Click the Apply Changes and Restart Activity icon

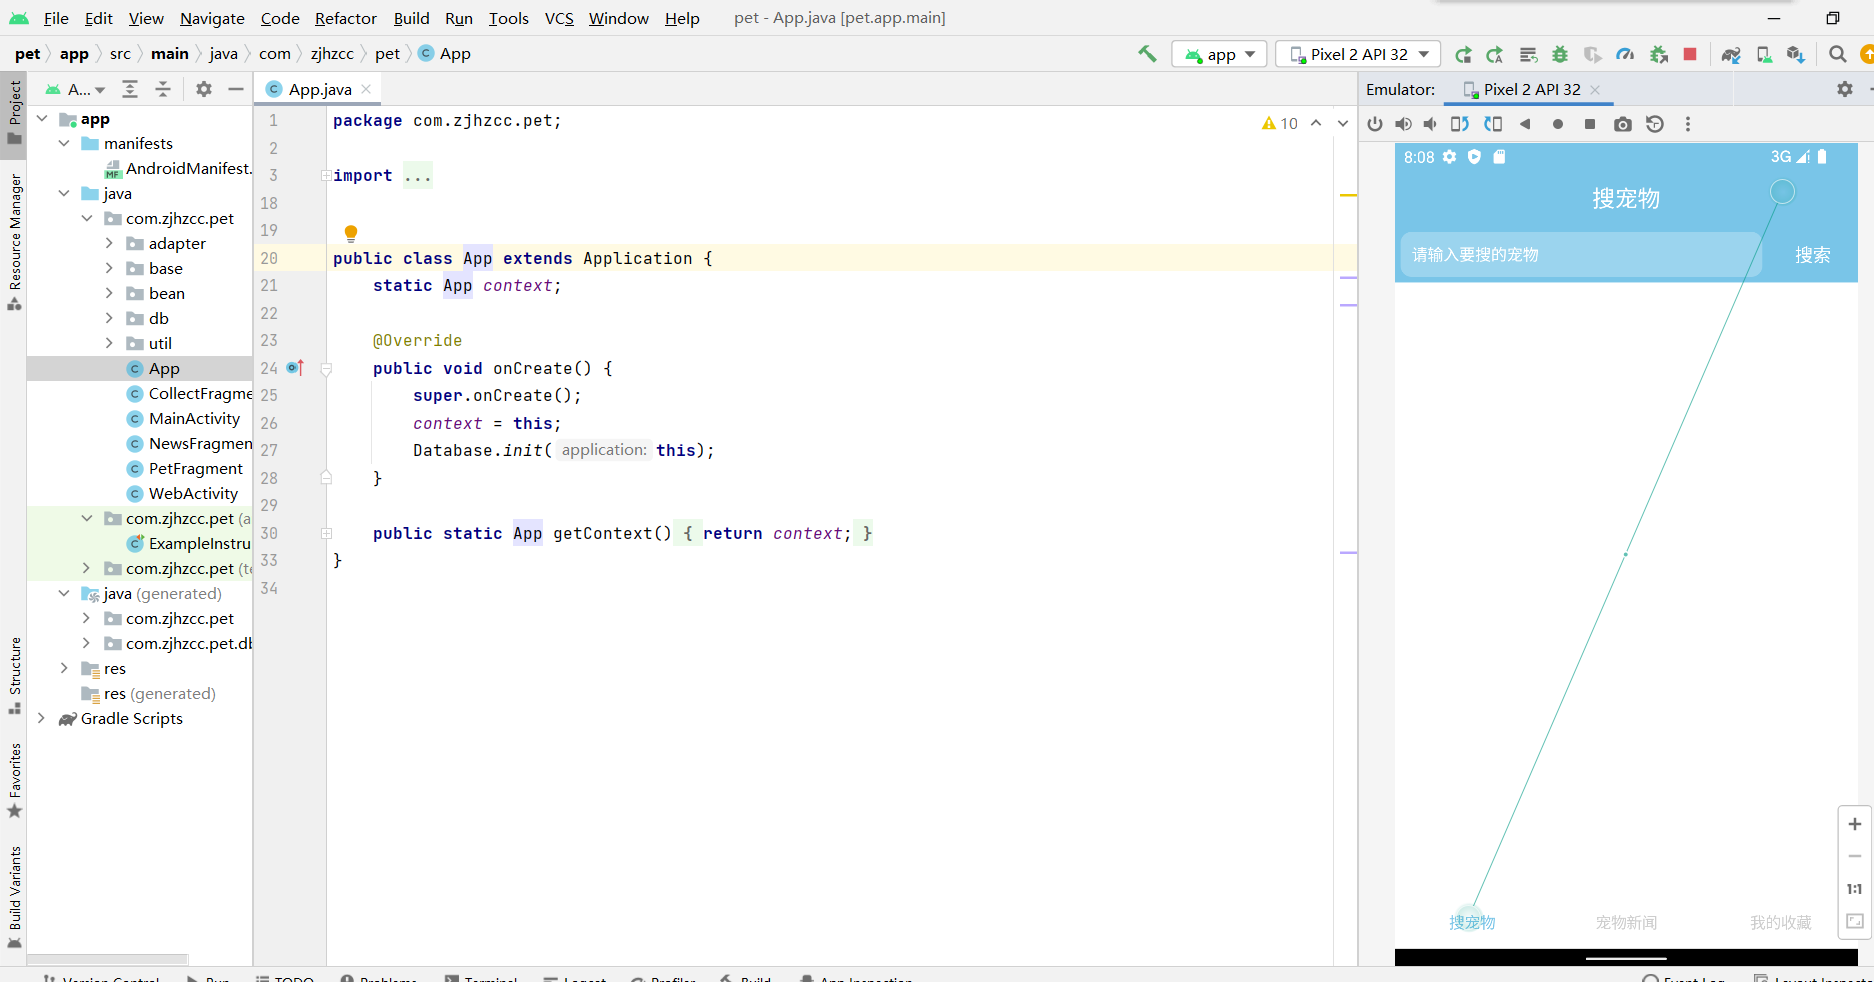(x=1463, y=55)
